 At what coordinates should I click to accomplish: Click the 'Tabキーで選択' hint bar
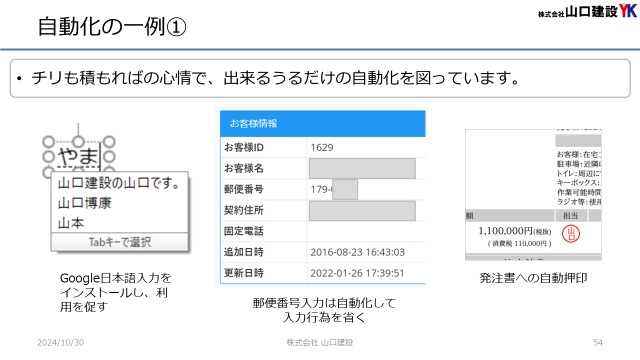120,242
